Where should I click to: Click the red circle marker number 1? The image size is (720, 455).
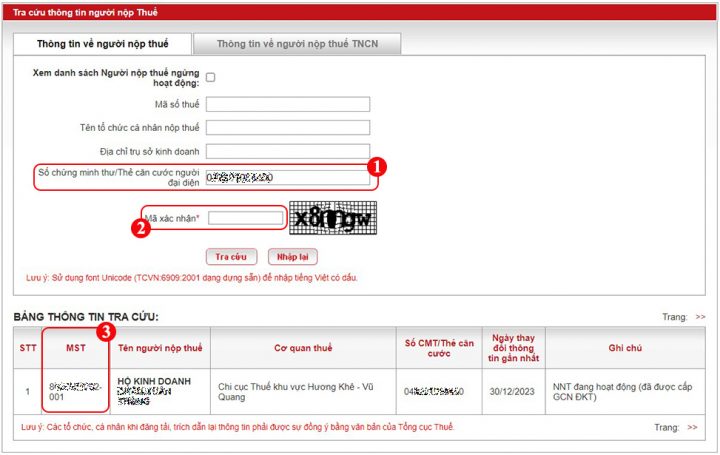(x=377, y=168)
